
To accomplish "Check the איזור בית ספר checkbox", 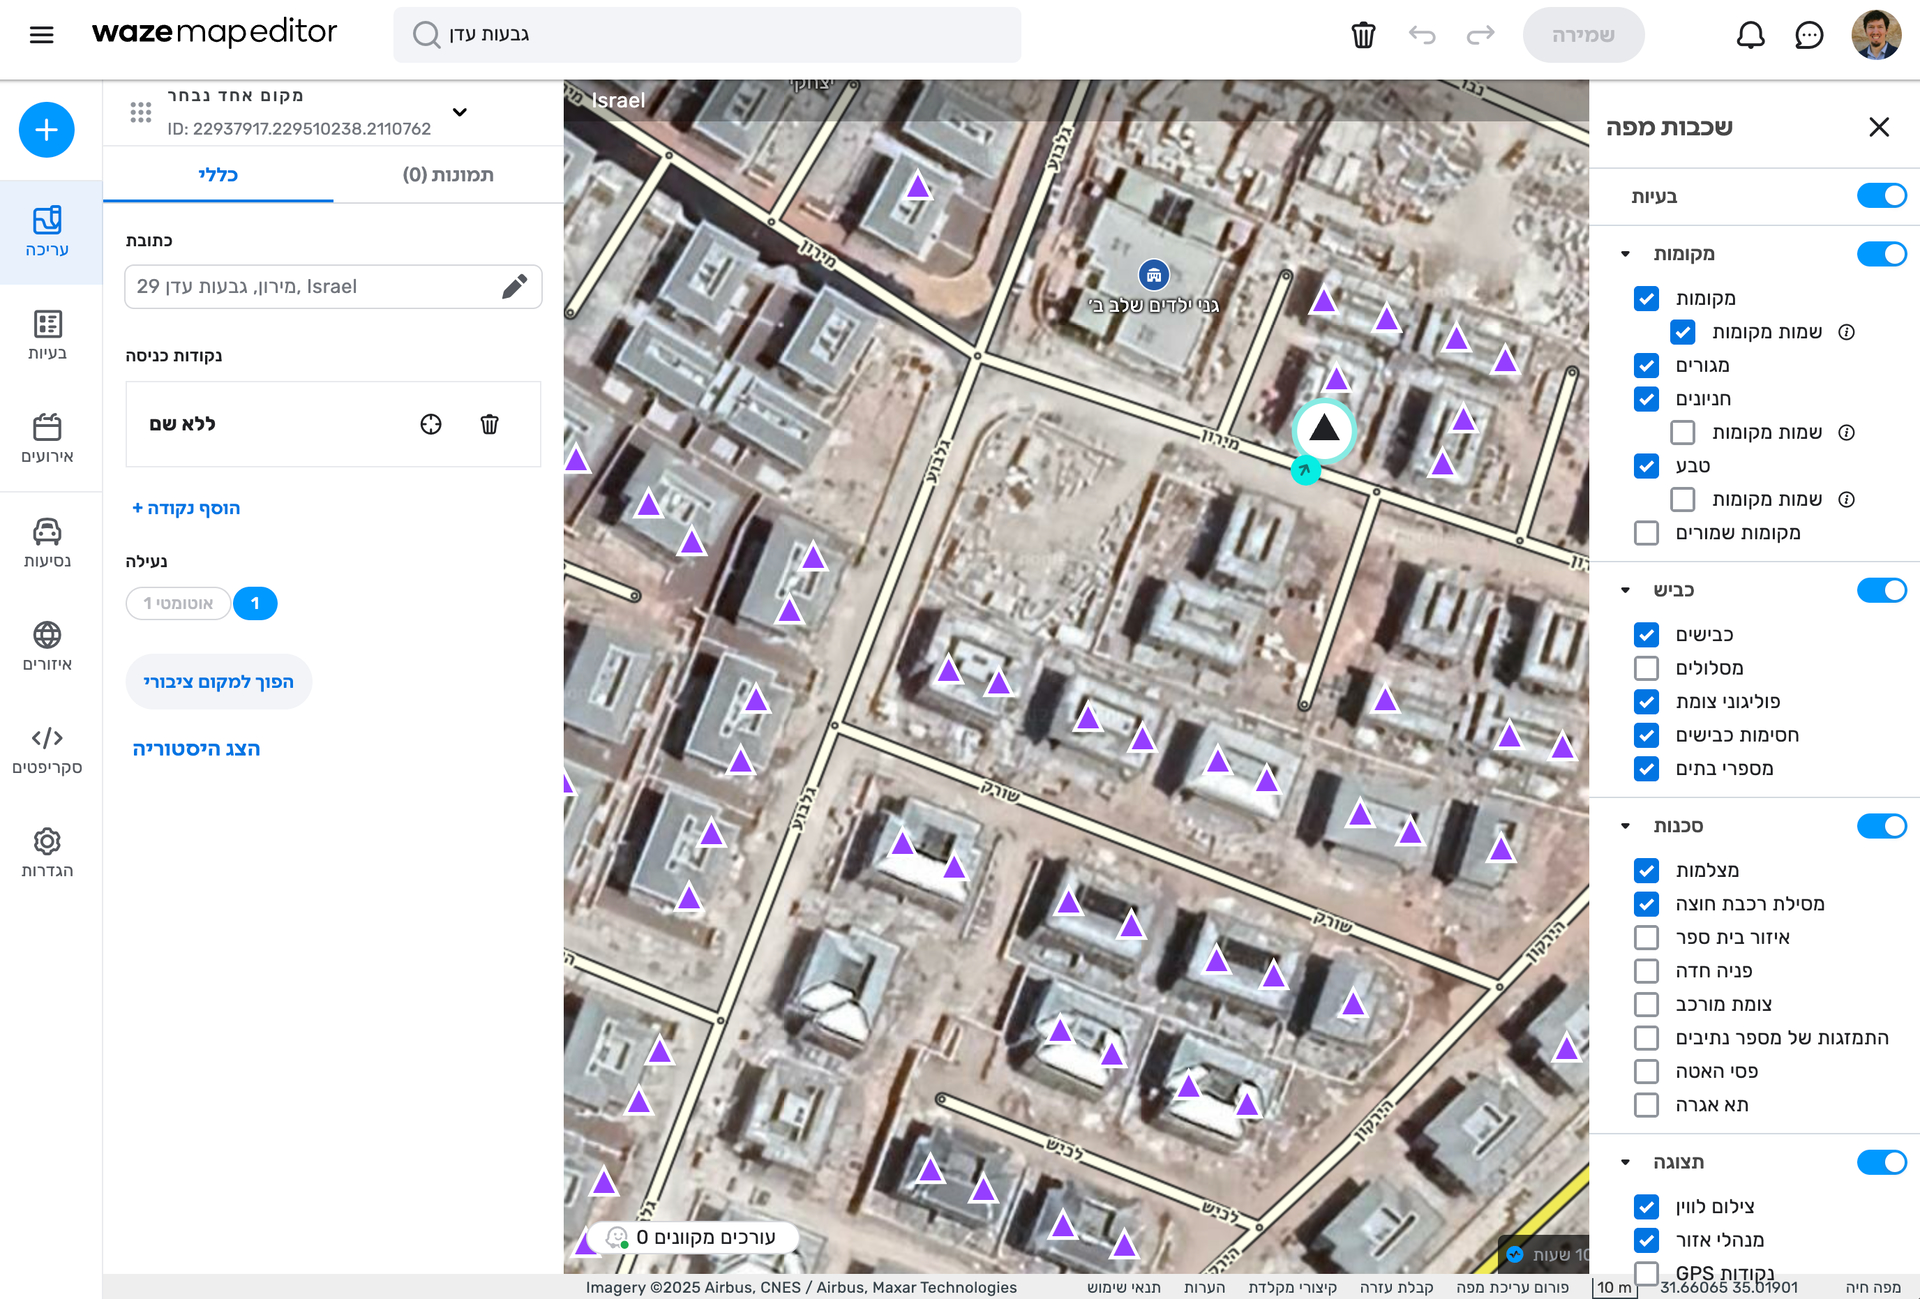I will (1646, 938).
